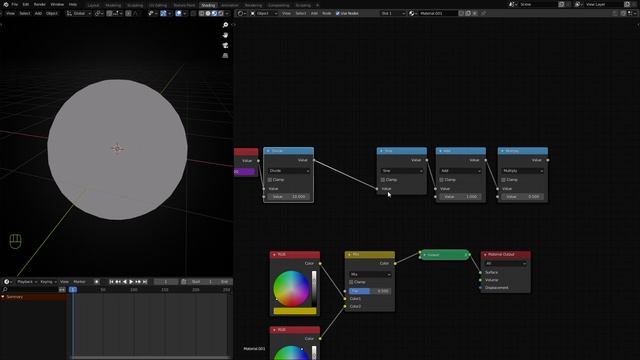
Task: Select the solid viewport shading mode
Action: [x=208, y=13]
